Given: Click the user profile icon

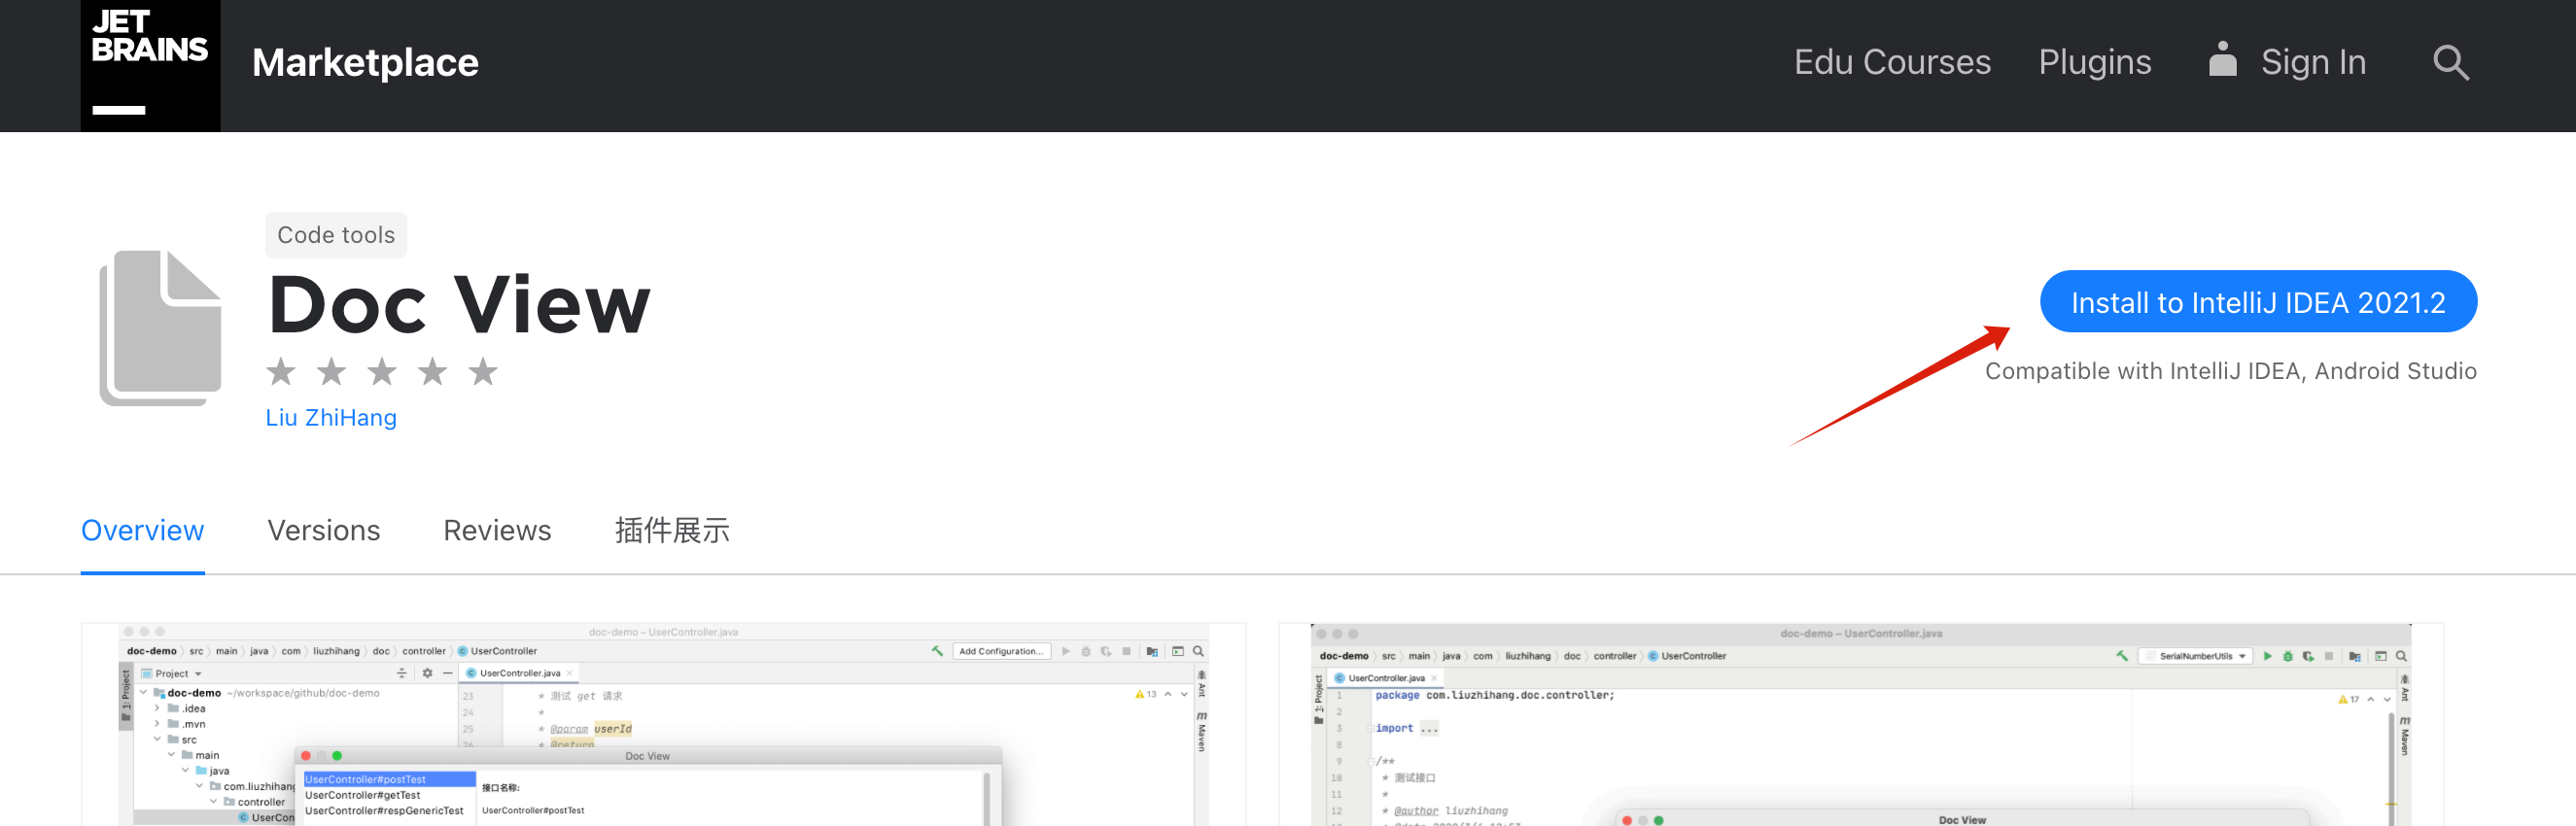Looking at the screenshot, I should coord(2222,59).
